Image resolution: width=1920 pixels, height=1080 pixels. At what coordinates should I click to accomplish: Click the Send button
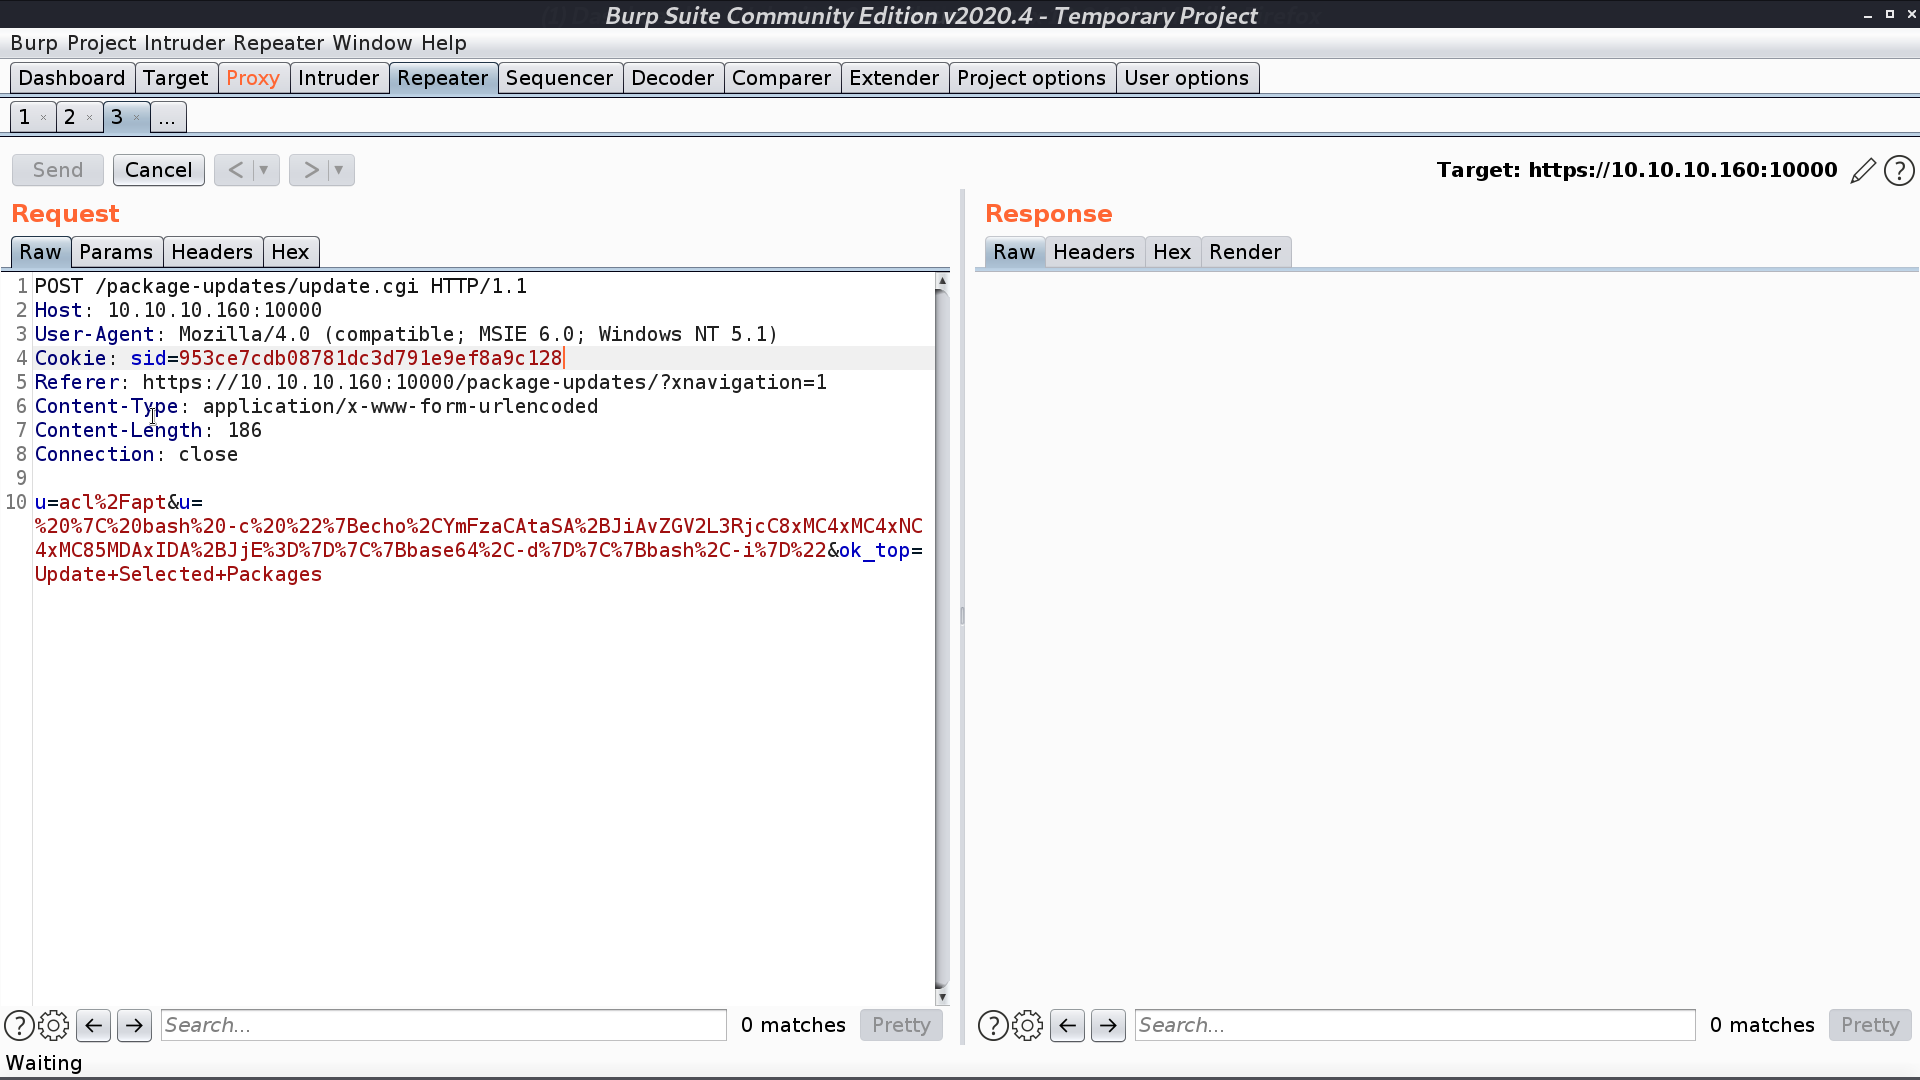pyautogui.click(x=58, y=170)
